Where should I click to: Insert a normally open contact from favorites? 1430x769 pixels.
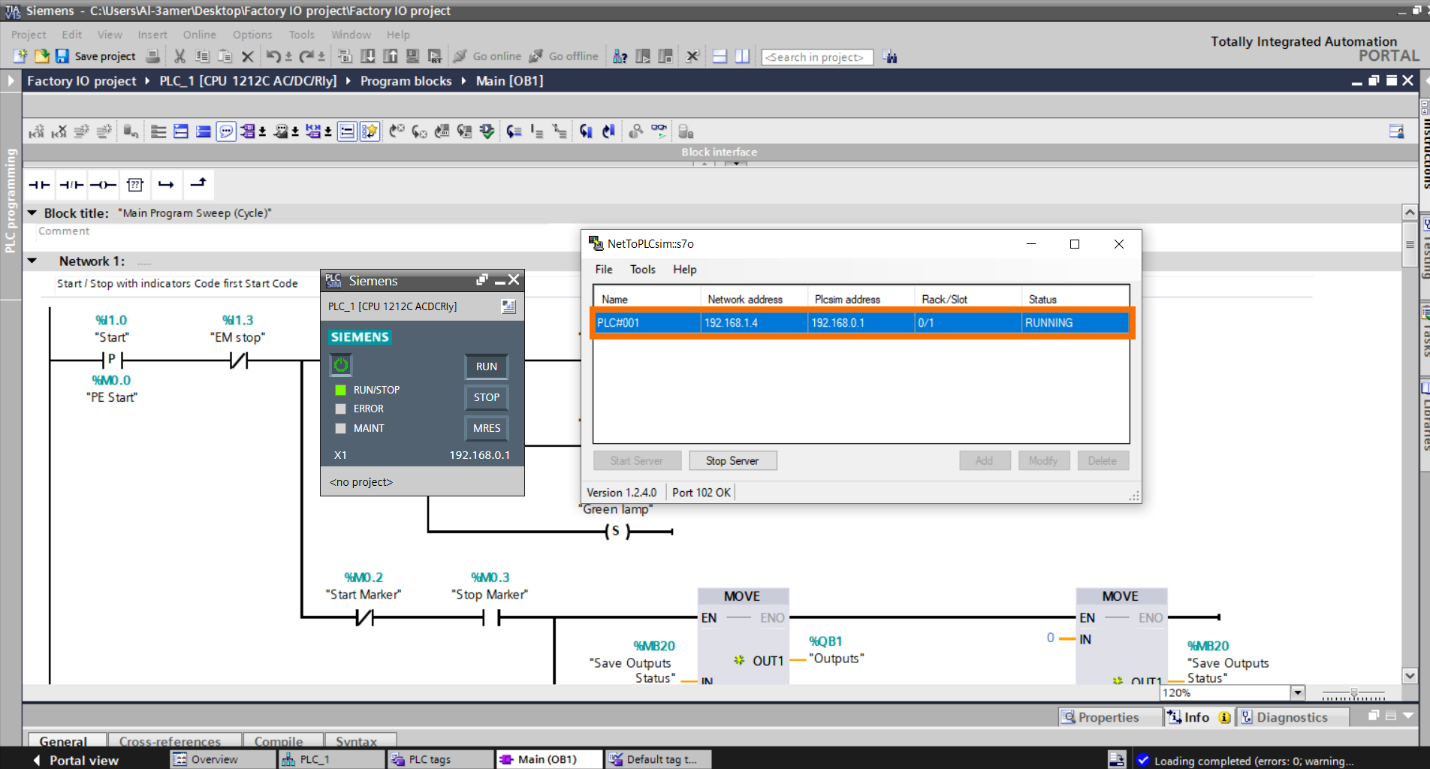(x=39, y=185)
